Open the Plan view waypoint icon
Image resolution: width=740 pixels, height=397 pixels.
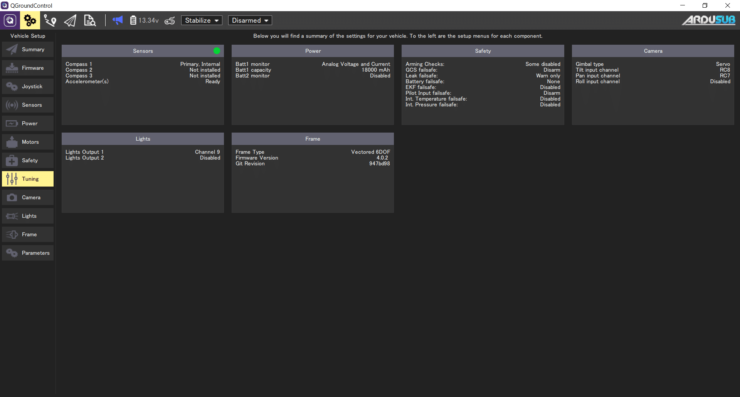[x=50, y=20]
